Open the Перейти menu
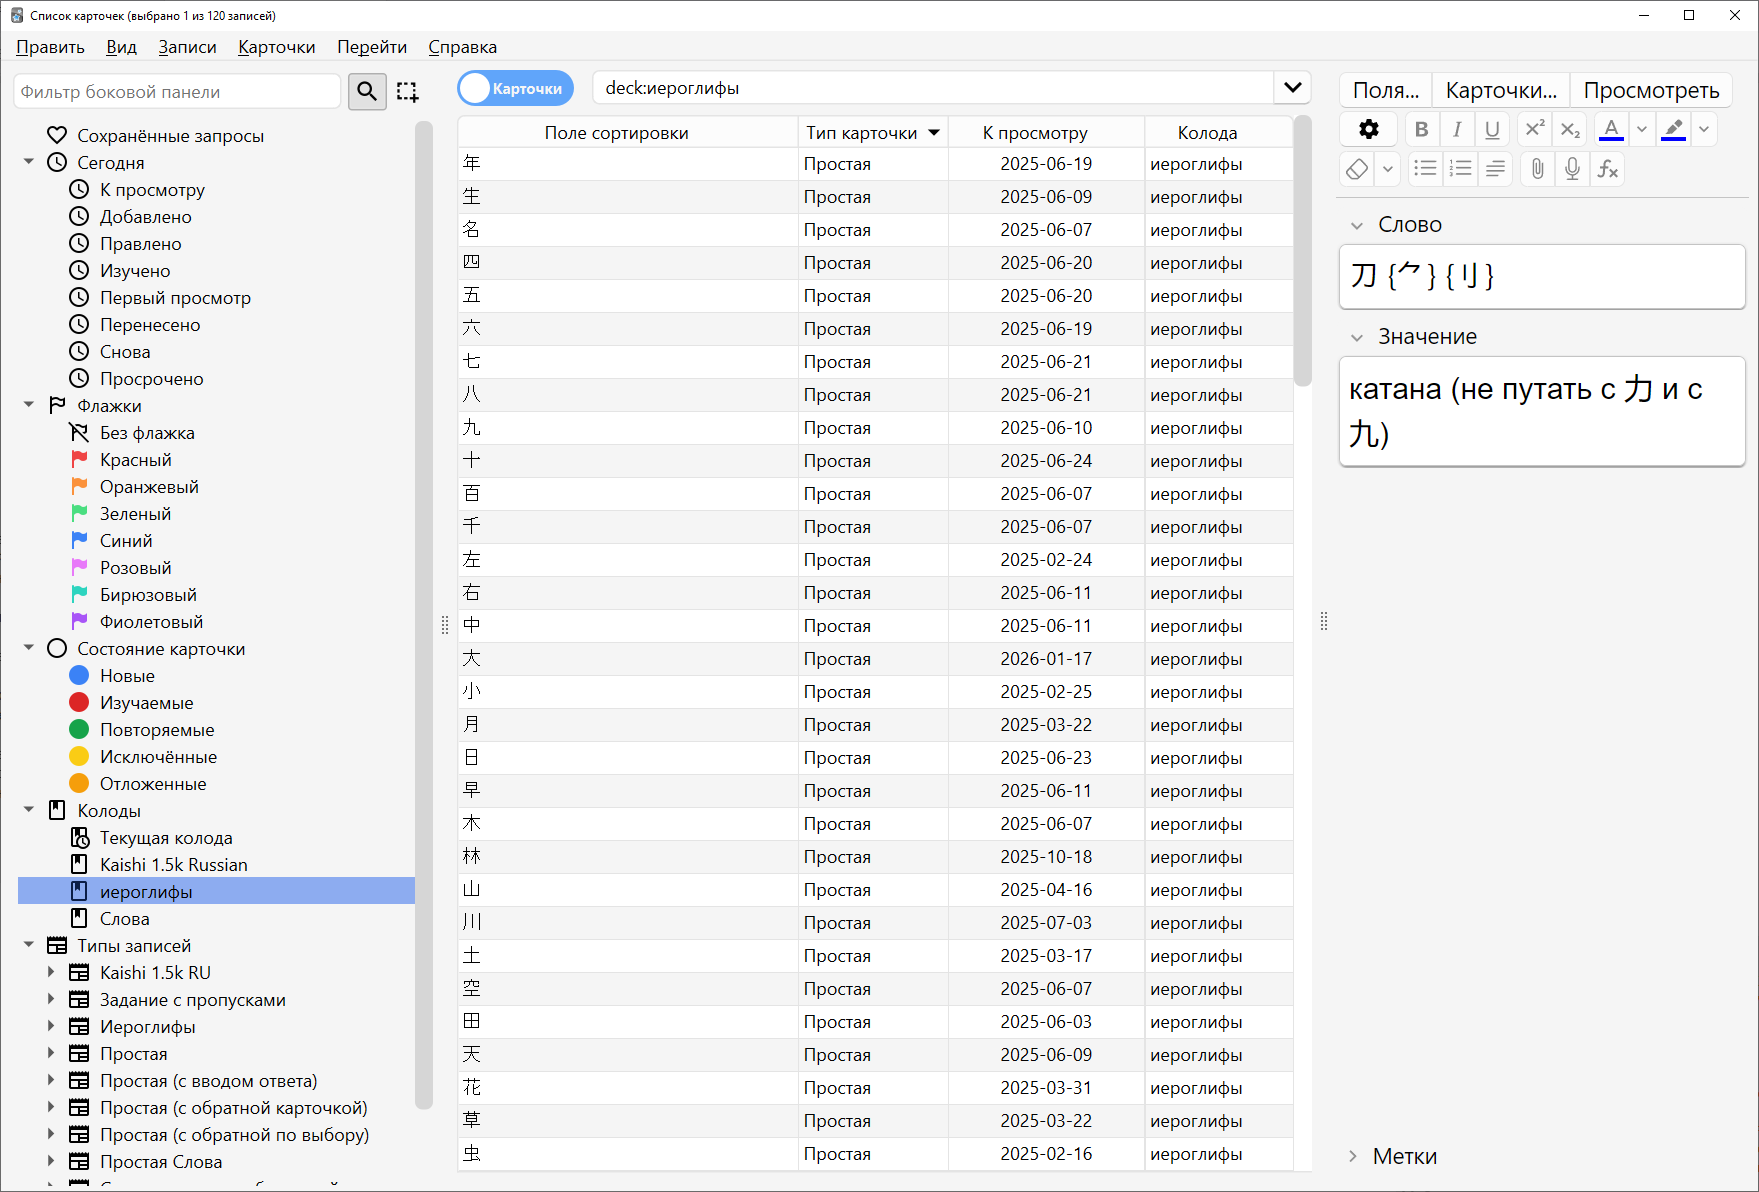The height and width of the screenshot is (1192, 1759). click(371, 47)
